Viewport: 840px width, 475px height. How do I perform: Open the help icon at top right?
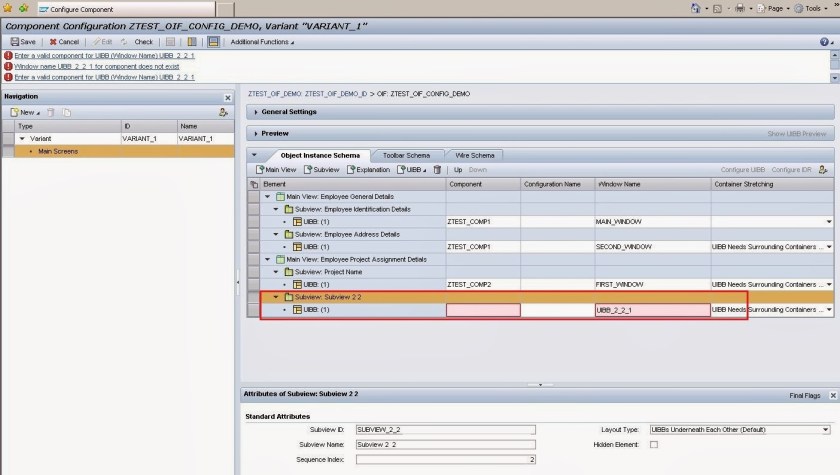tap(825, 42)
